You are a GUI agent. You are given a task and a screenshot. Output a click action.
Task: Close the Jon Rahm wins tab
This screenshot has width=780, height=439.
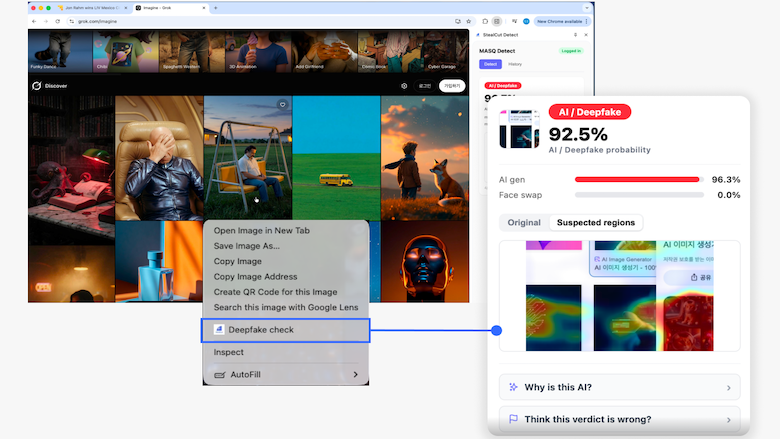(125, 8)
